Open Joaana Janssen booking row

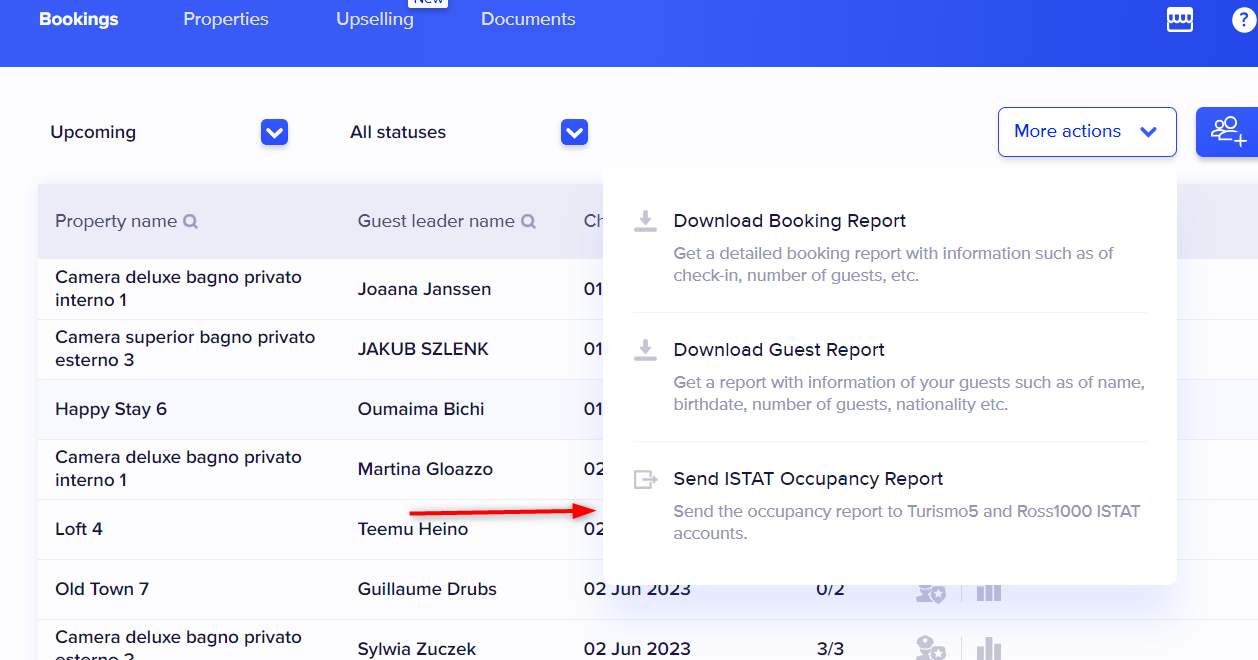424,289
